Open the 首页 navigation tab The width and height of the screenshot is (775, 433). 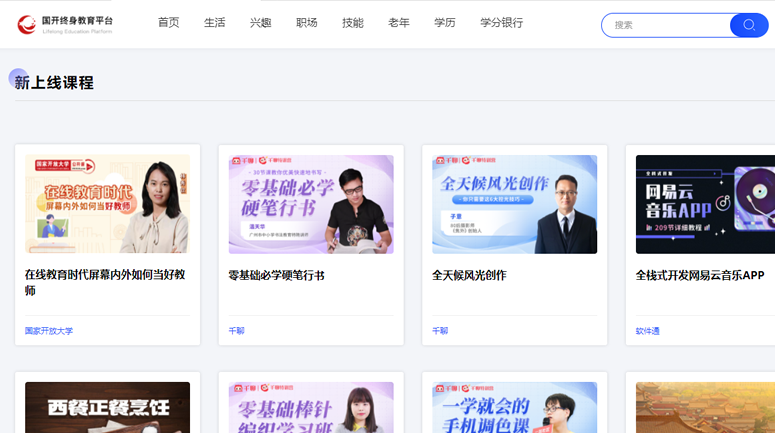(168, 23)
